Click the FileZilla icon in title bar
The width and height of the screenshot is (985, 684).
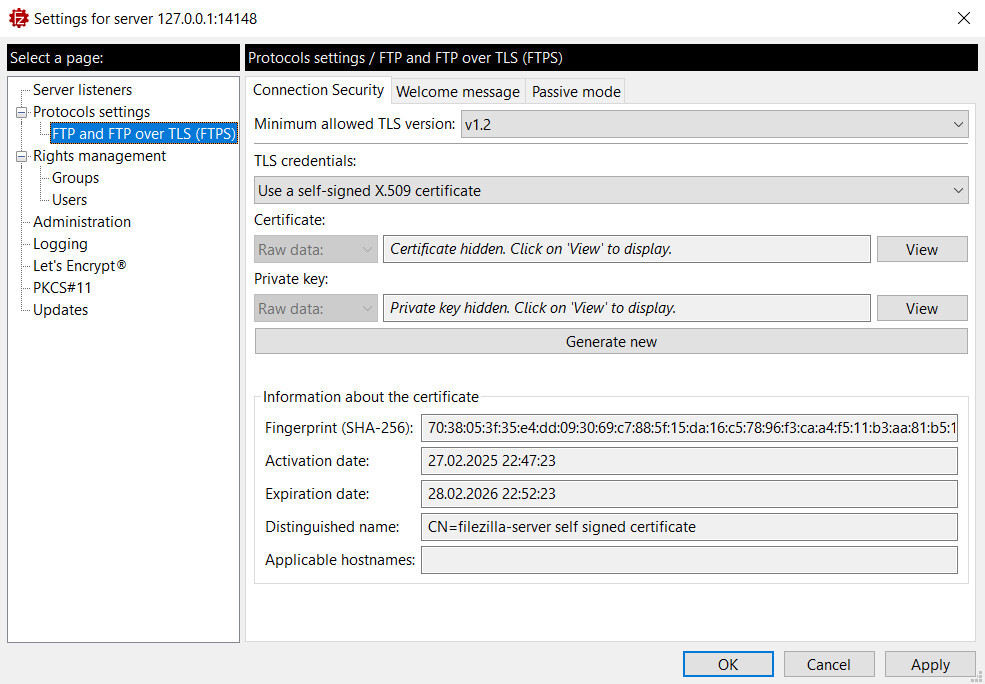[18, 18]
